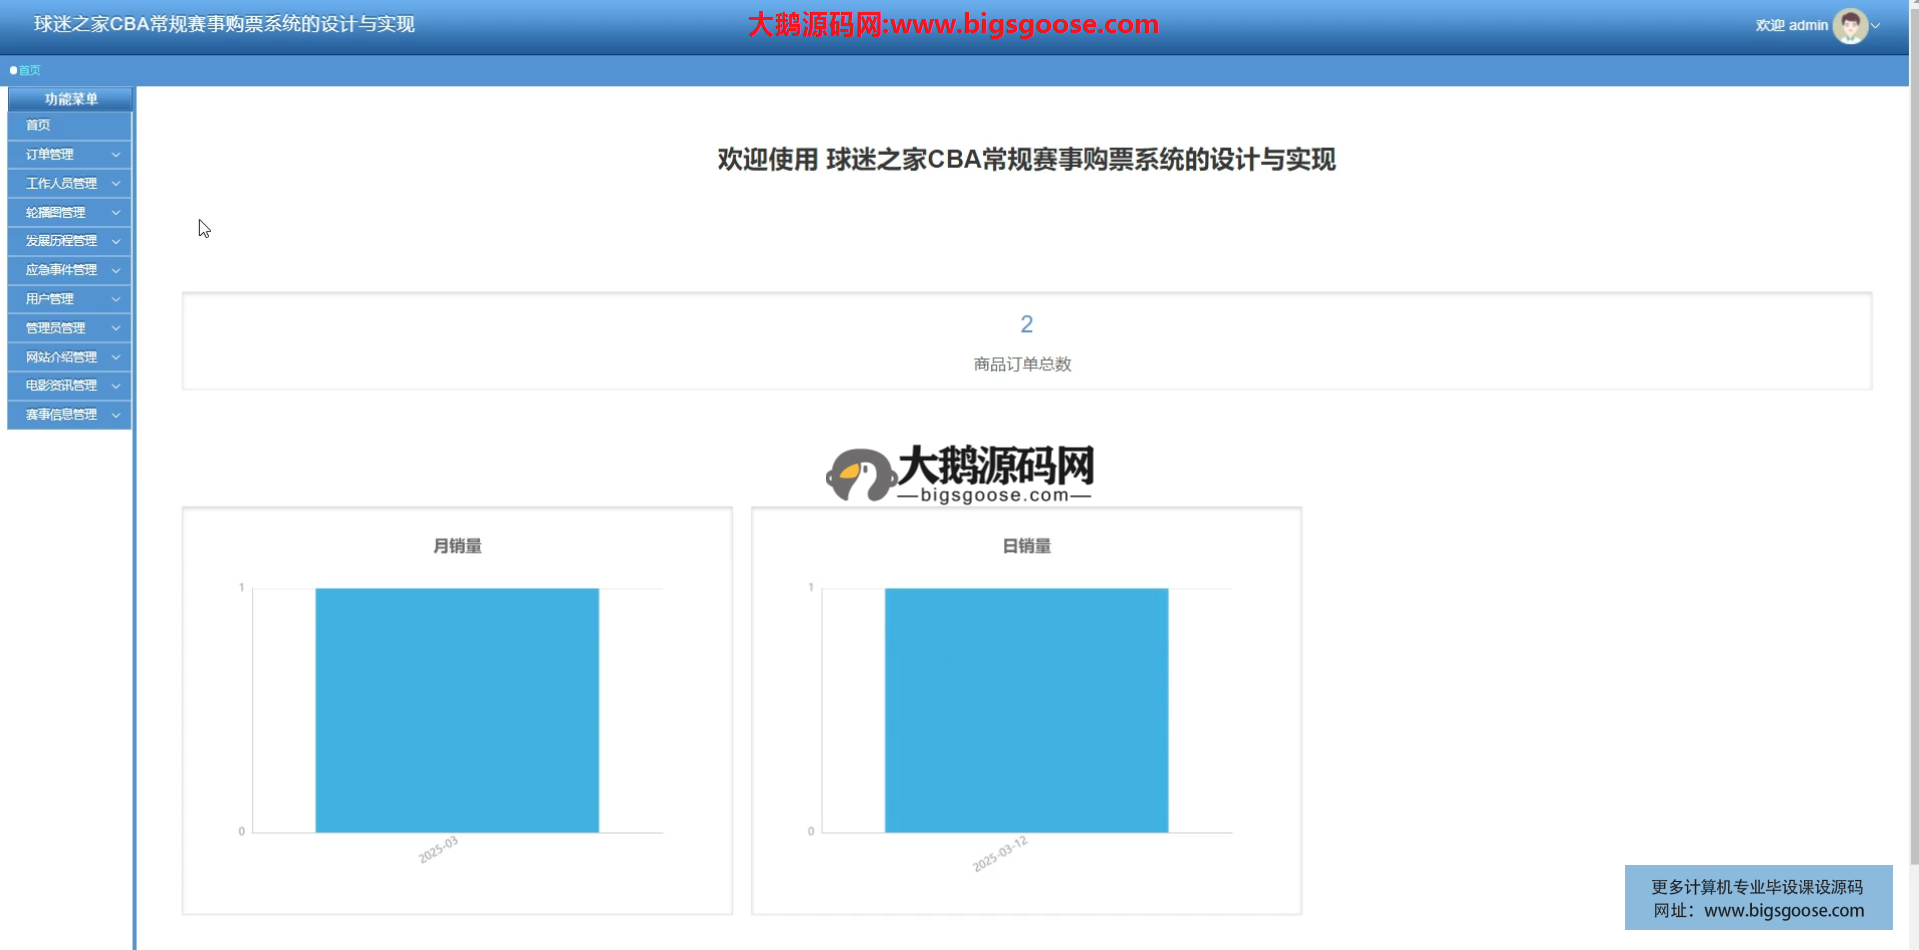
Task: Click the chevron icon on 用户管理
Action: coord(116,300)
